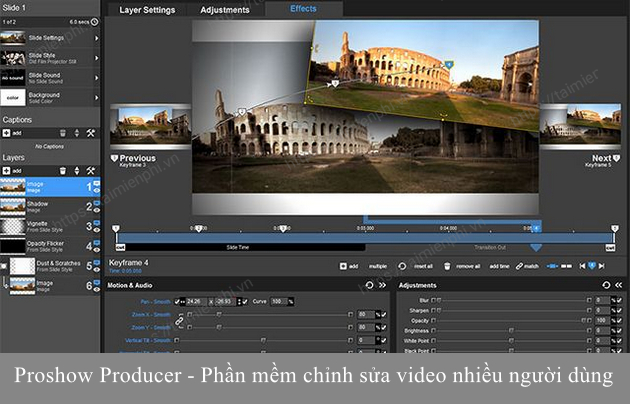The height and width of the screenshot is (404, 630).
Task: Click the add time button
Action: (499, 266)
